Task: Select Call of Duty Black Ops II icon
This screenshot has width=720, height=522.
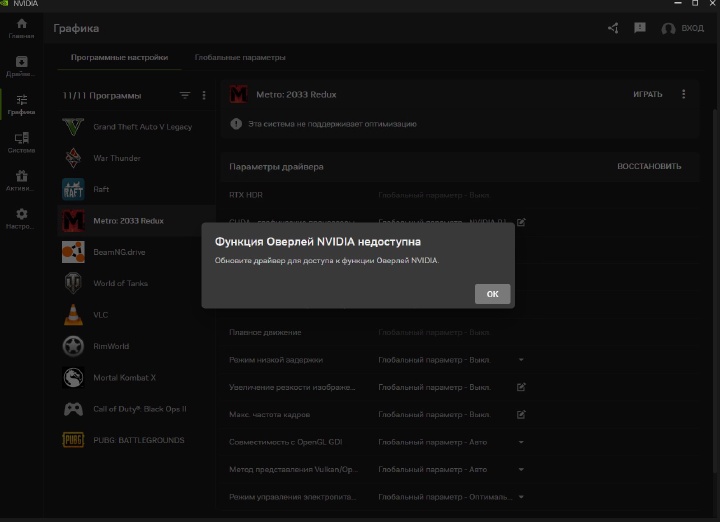Action: (x=73, y=409)
